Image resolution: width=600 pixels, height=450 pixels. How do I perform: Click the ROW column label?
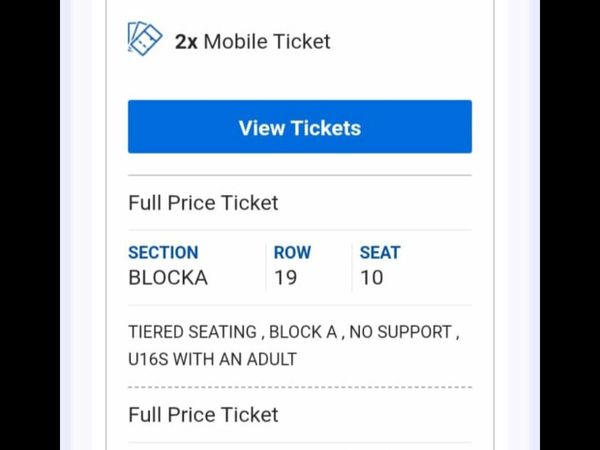point(292,253)
